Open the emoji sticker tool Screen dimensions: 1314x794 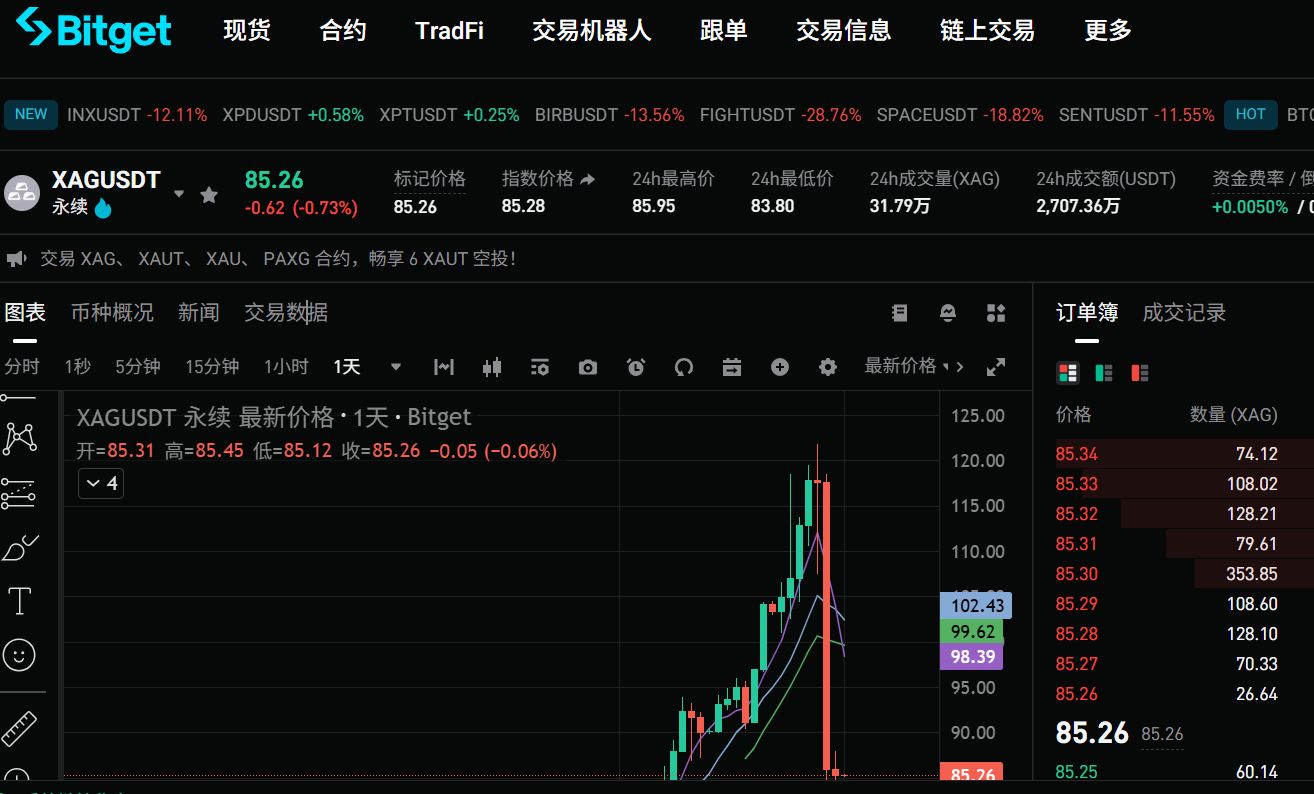point(20,655)
